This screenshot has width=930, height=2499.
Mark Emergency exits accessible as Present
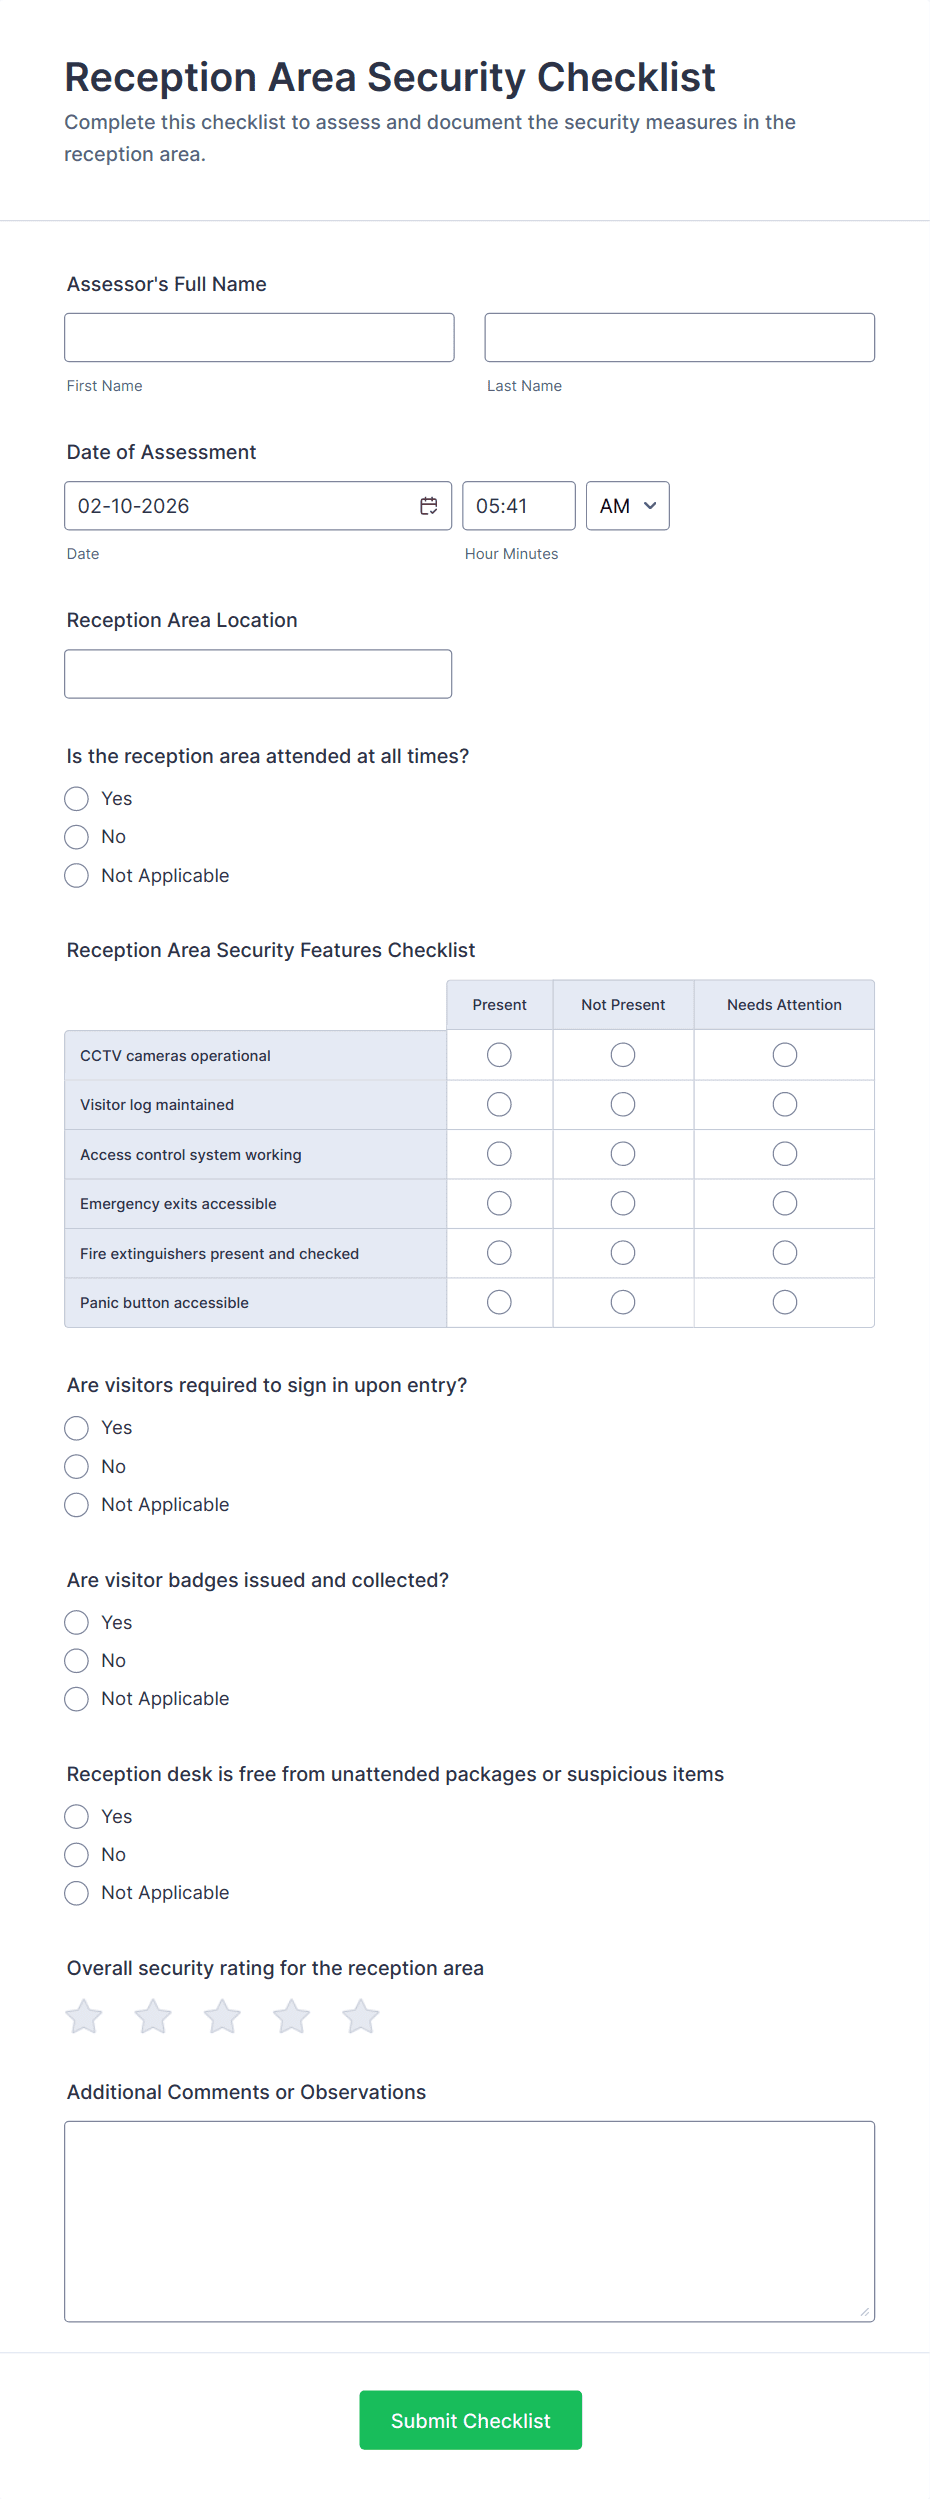499,1203
